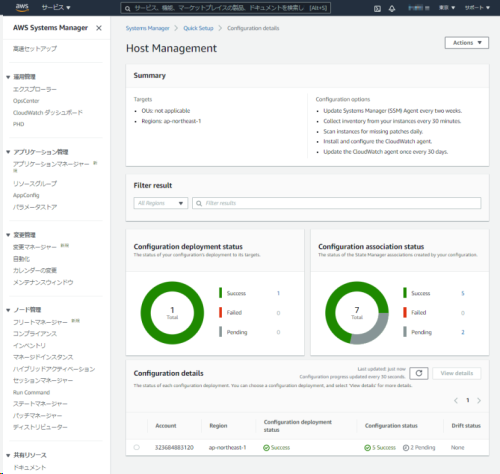
Task: Click the magnifier icon in top search bar
Action: click(128, 8)
